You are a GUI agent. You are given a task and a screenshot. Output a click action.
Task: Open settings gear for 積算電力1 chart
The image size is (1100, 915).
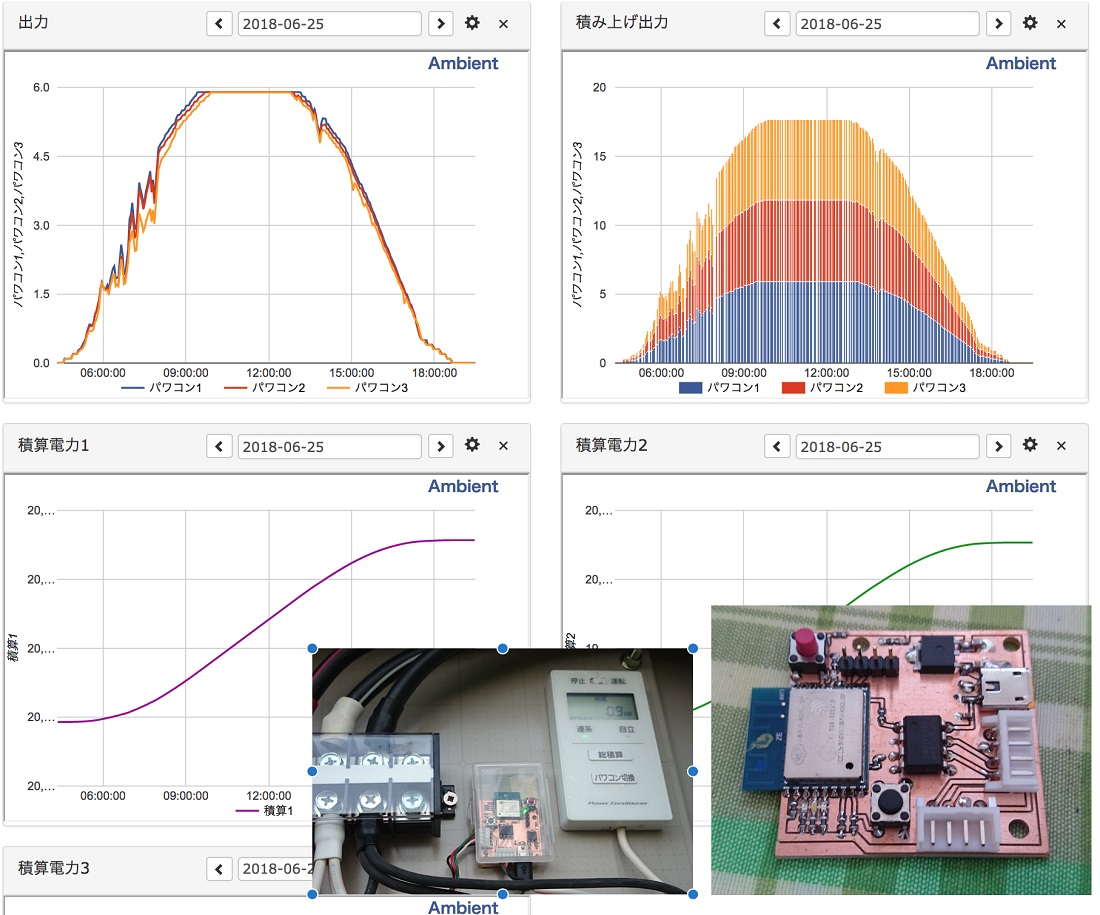[x=472, y=445]
